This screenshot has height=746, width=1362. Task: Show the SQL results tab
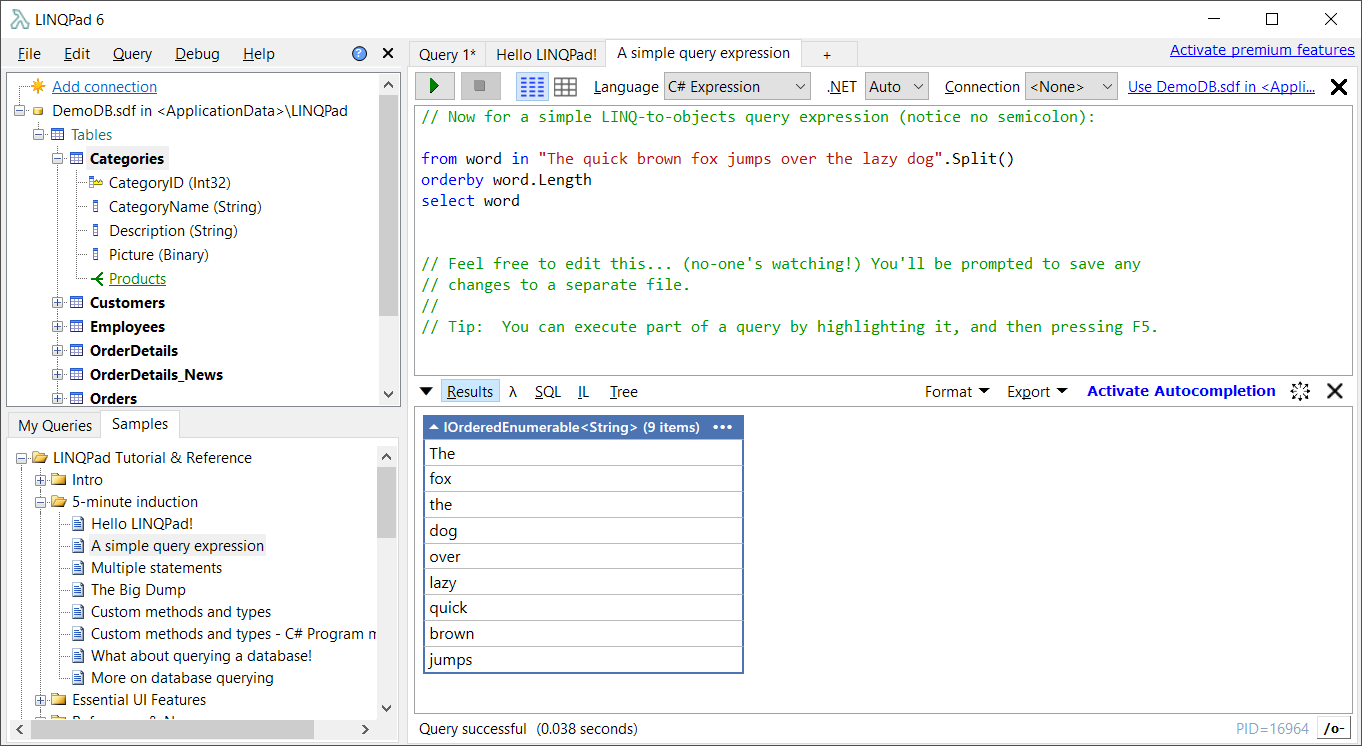pos(548,392)
